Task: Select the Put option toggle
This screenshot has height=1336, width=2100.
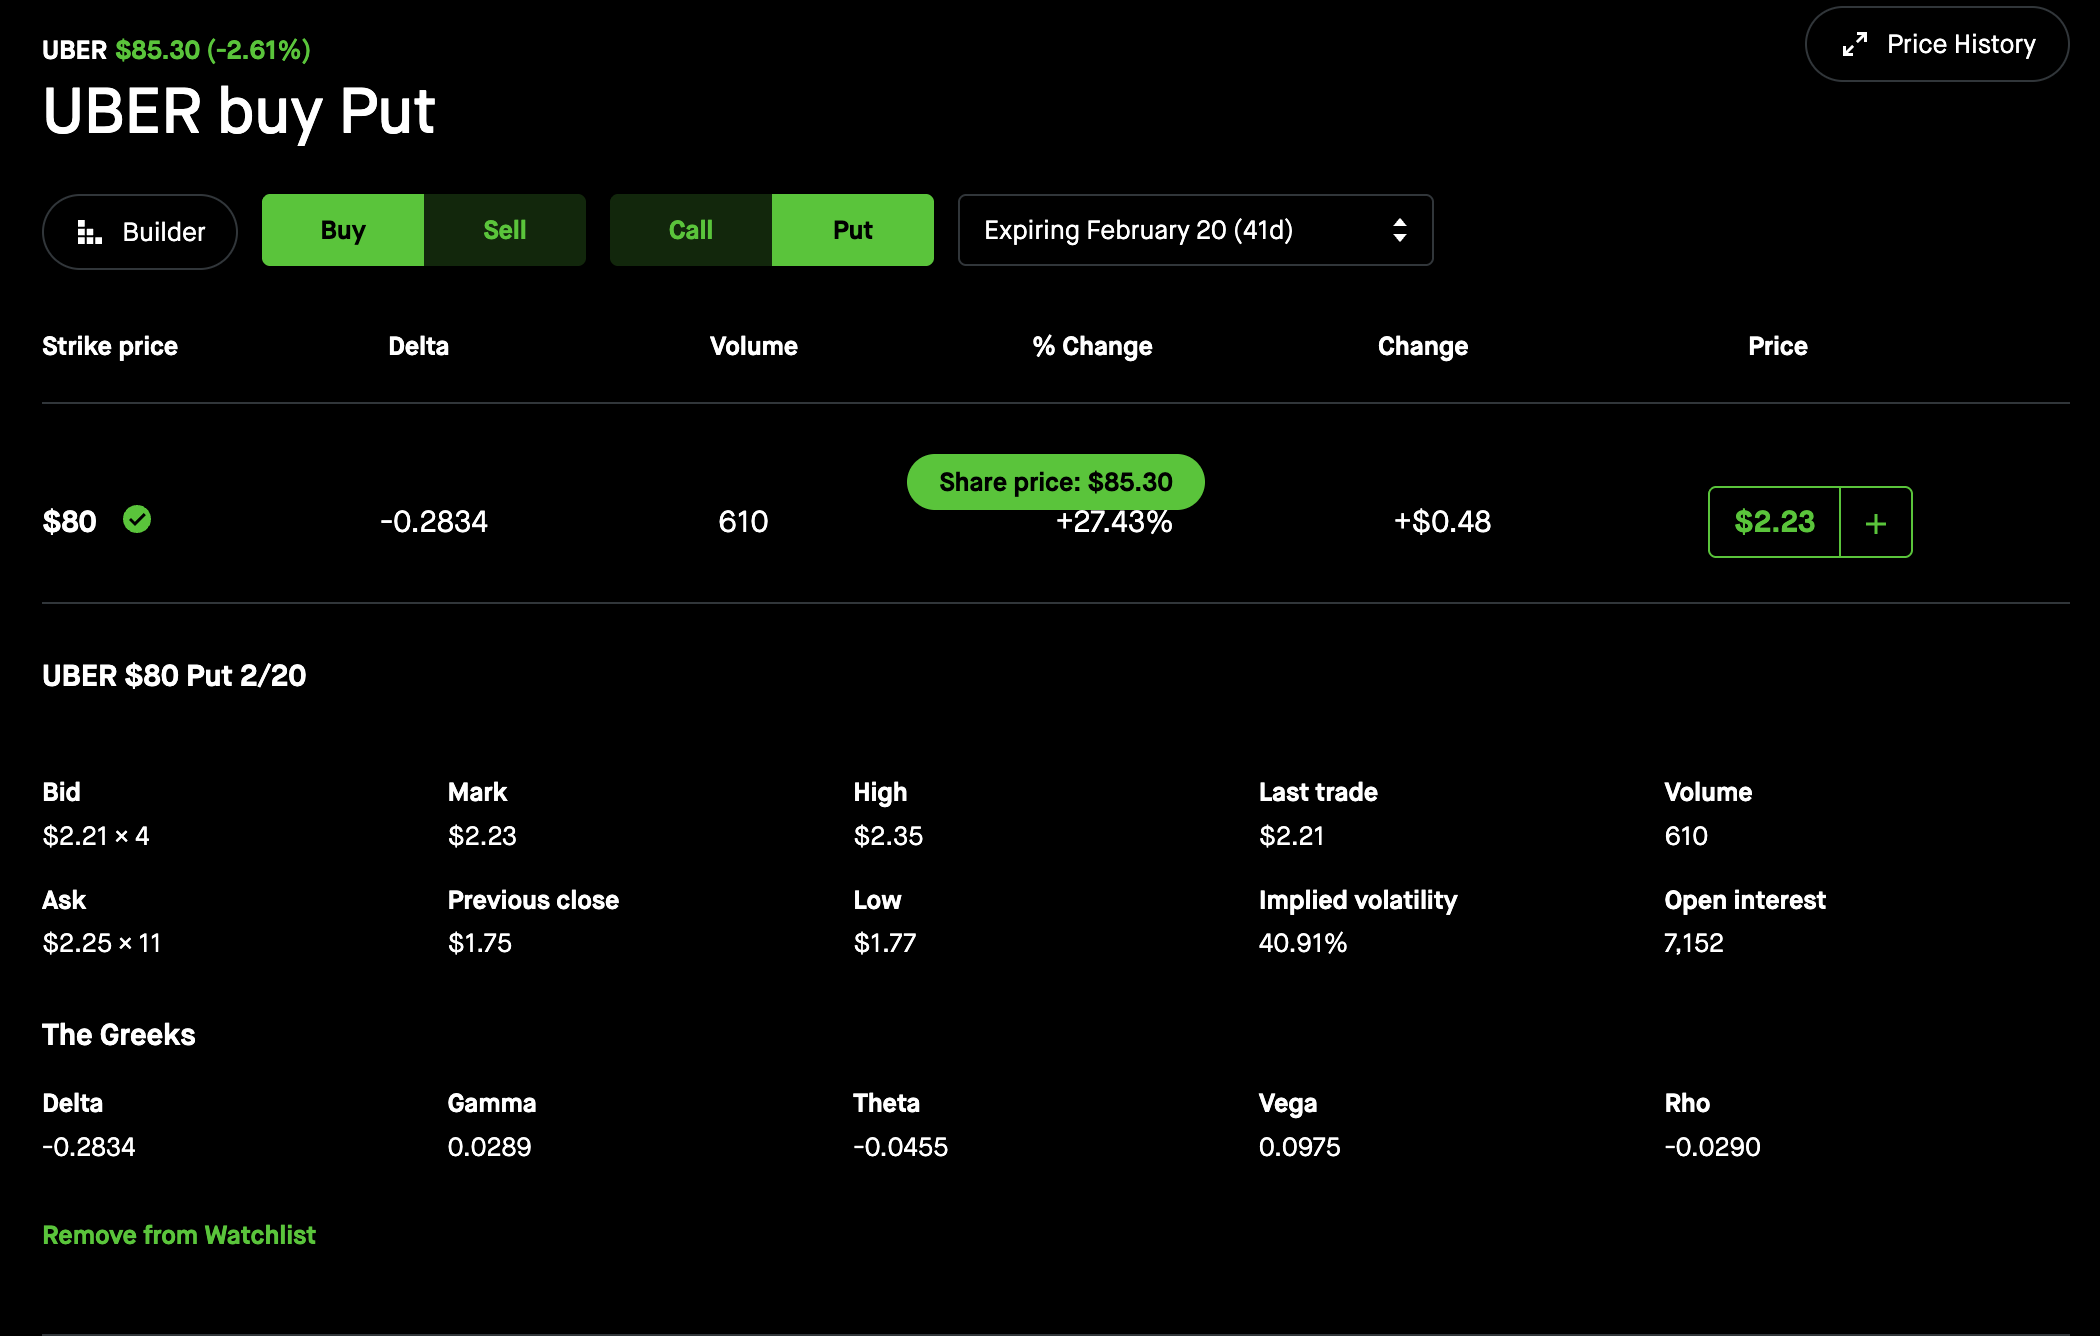Action: 852,231
